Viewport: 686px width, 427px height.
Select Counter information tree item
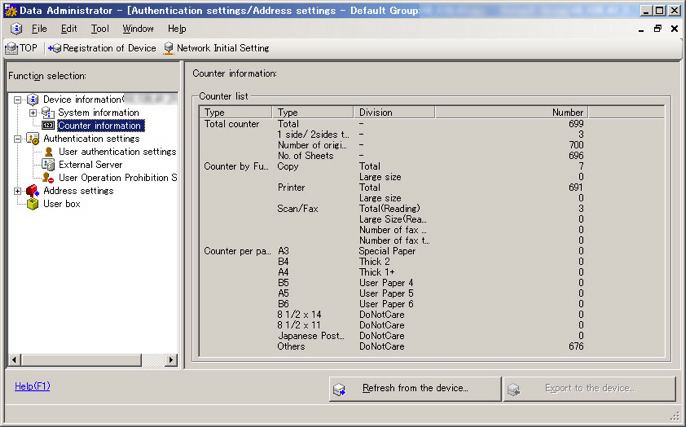[x=100, y=126]
